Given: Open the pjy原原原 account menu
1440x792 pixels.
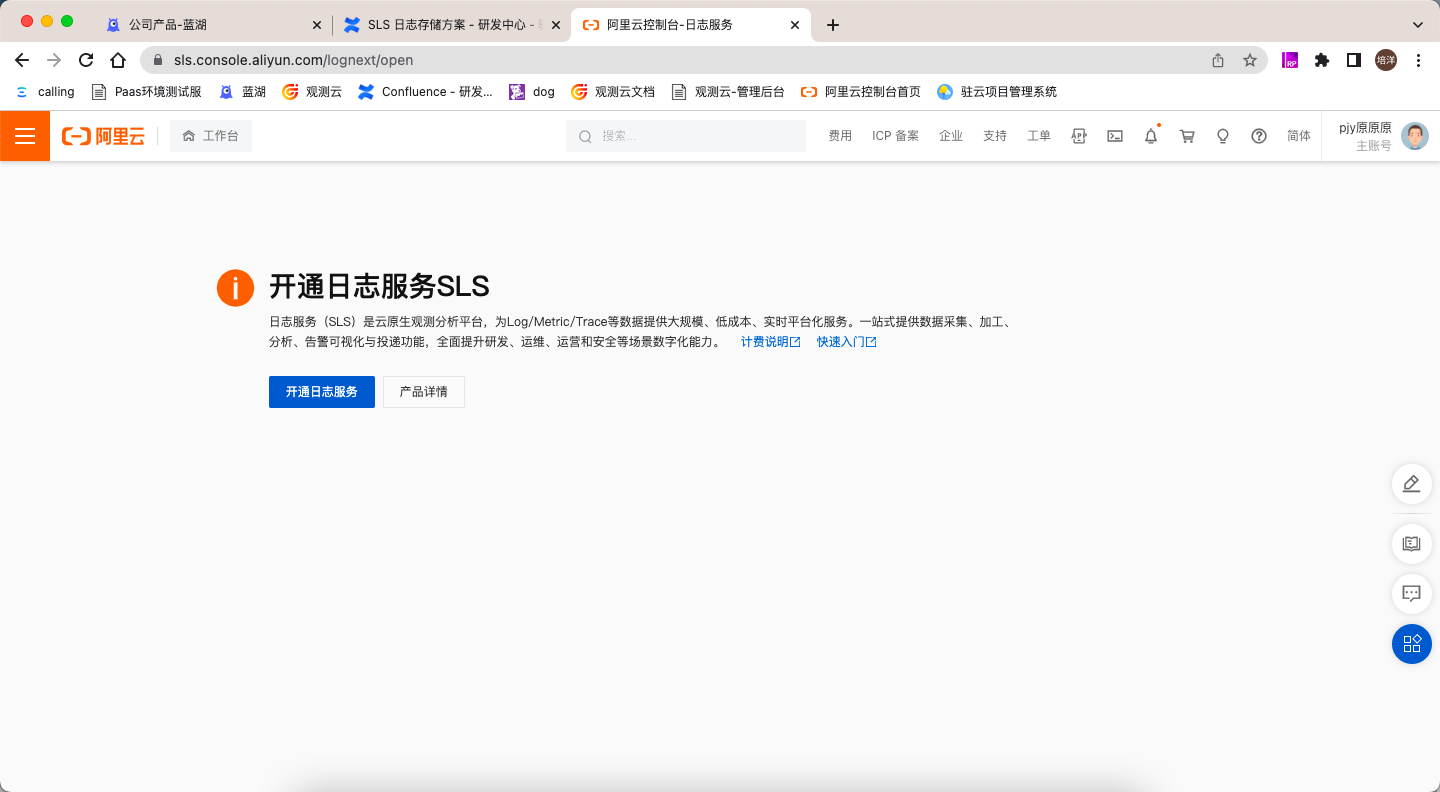Looking at the screenshot, I should point(1365,136).
